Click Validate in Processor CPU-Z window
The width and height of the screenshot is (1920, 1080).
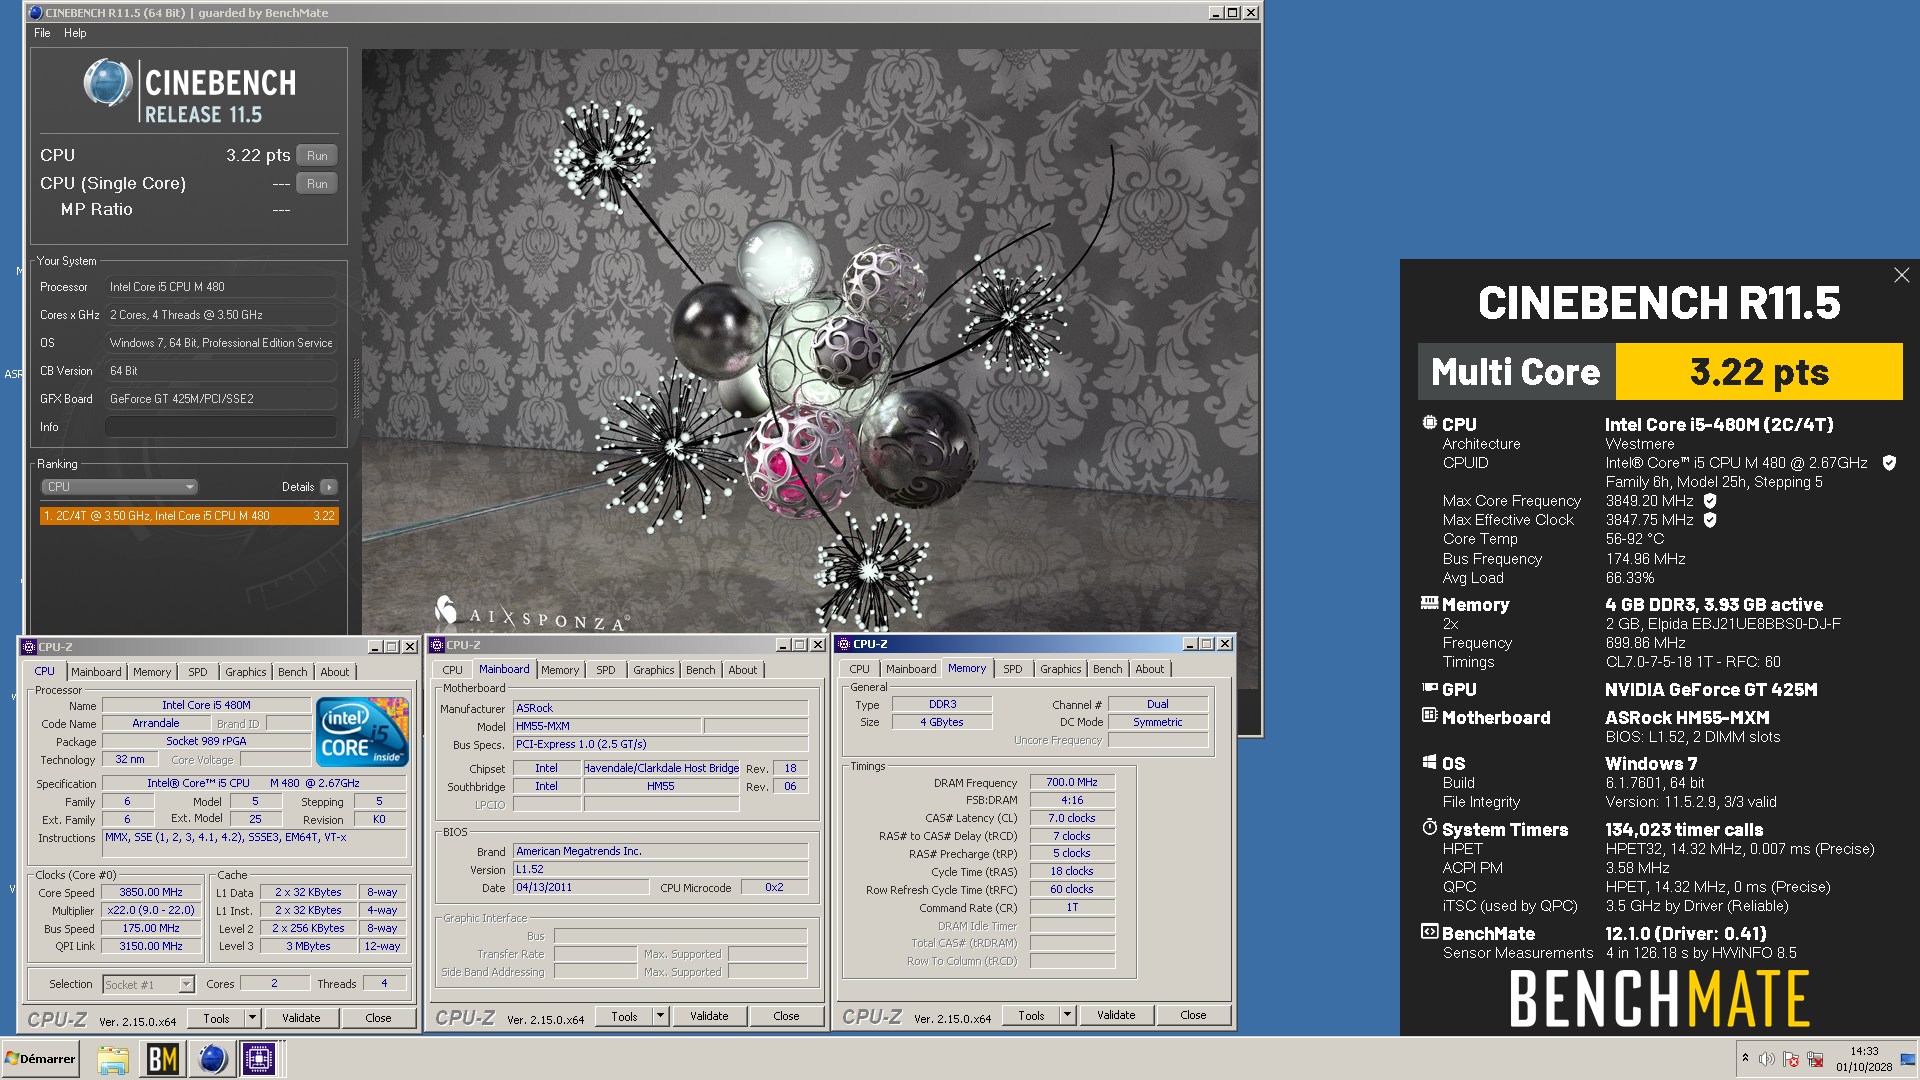(301, 1018)
